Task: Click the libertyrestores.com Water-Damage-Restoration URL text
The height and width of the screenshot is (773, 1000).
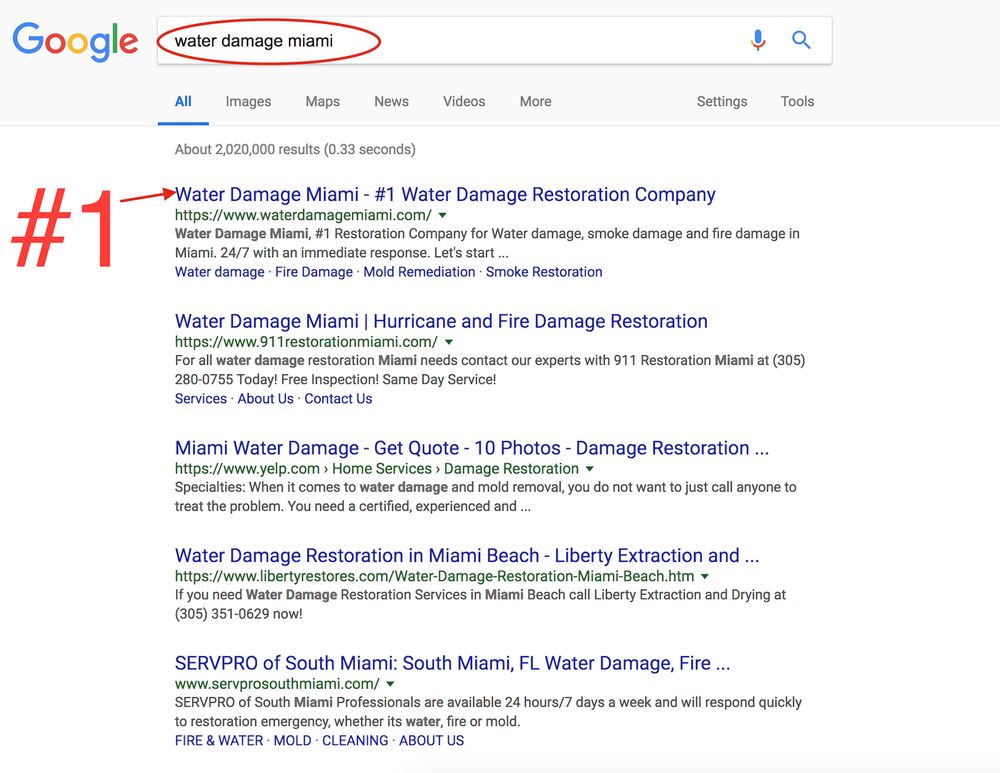Action: coord(434,576)
